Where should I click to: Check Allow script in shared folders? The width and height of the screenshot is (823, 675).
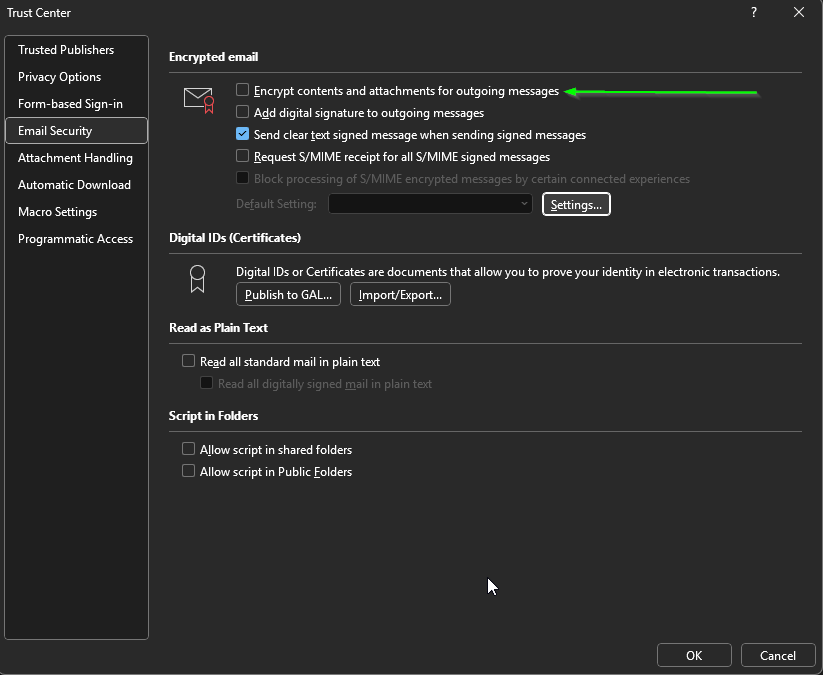188,450
